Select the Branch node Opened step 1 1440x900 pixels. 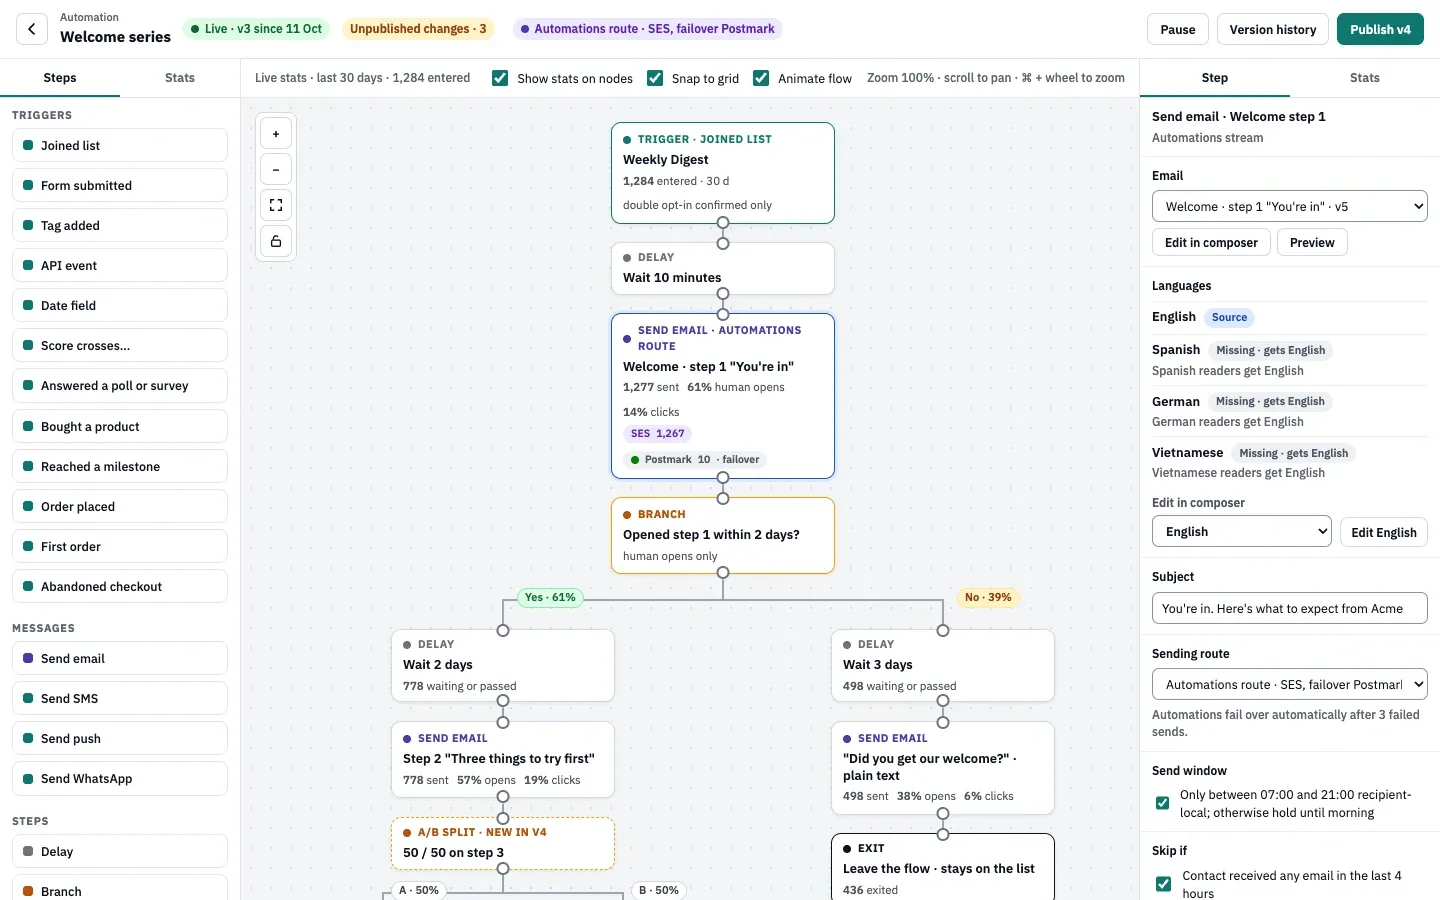coord(723,535)
